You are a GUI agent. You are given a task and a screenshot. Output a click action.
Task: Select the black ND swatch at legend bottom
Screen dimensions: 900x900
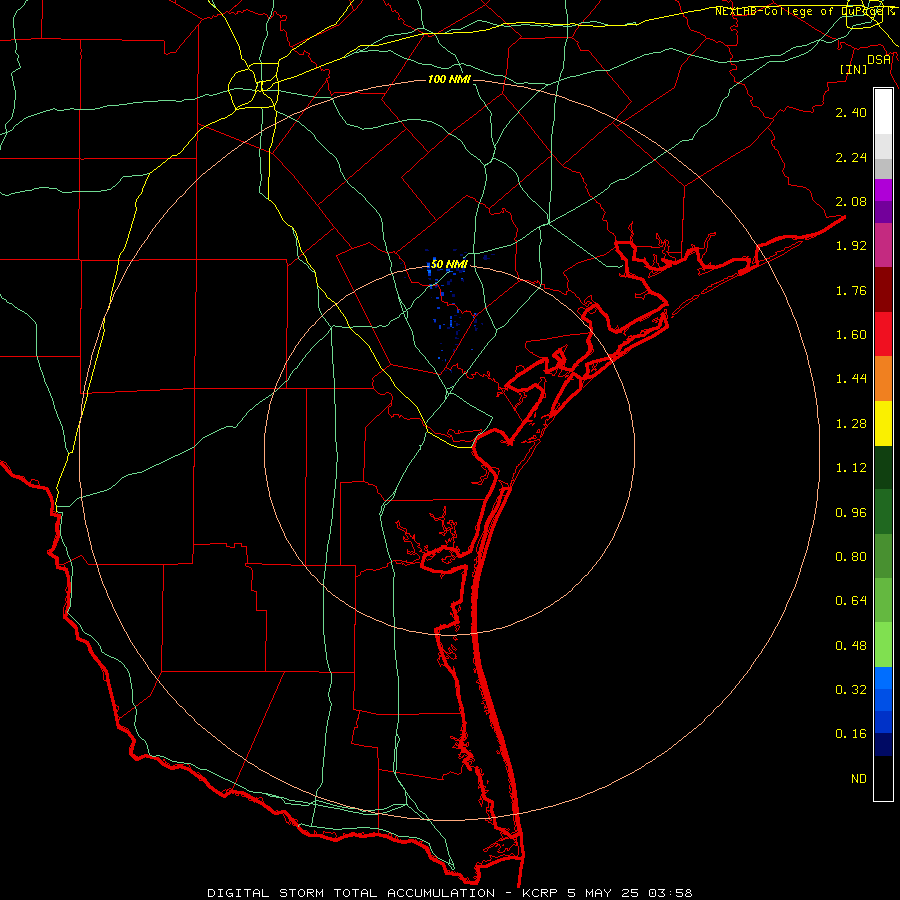pyautogui.click(x=883, y=778)
